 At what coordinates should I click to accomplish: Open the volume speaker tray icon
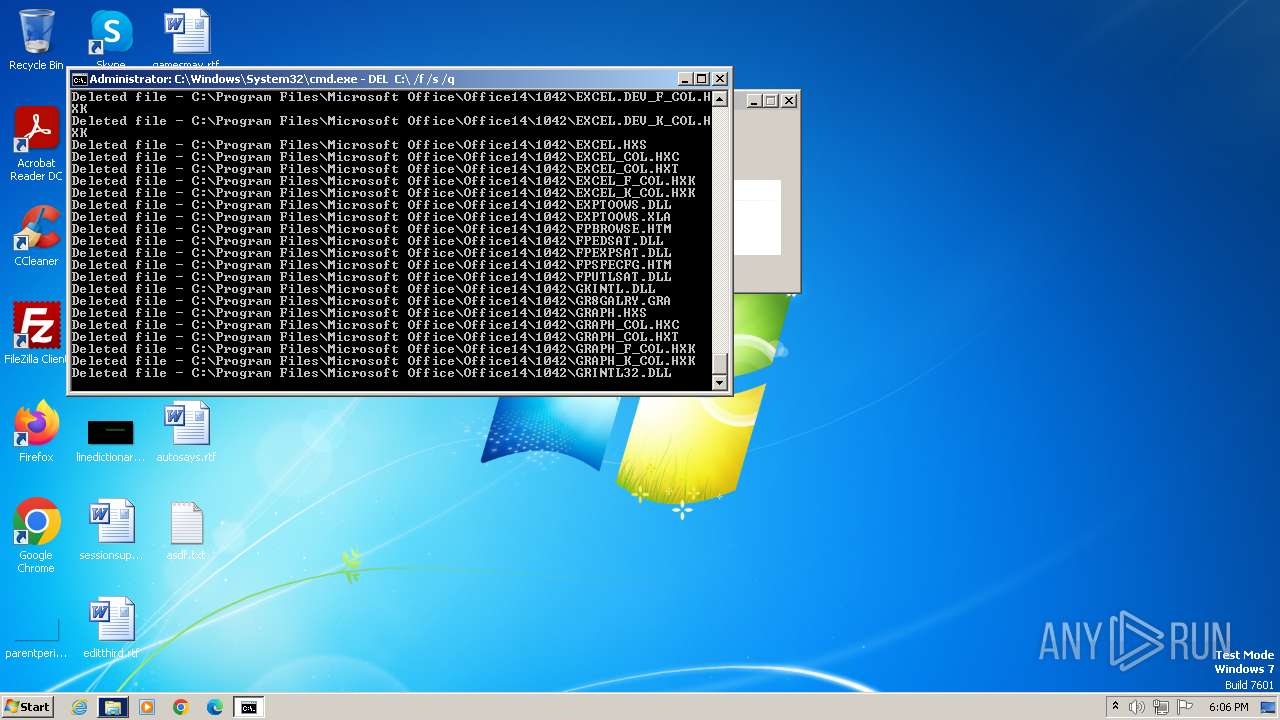[x=1137, y=707]
